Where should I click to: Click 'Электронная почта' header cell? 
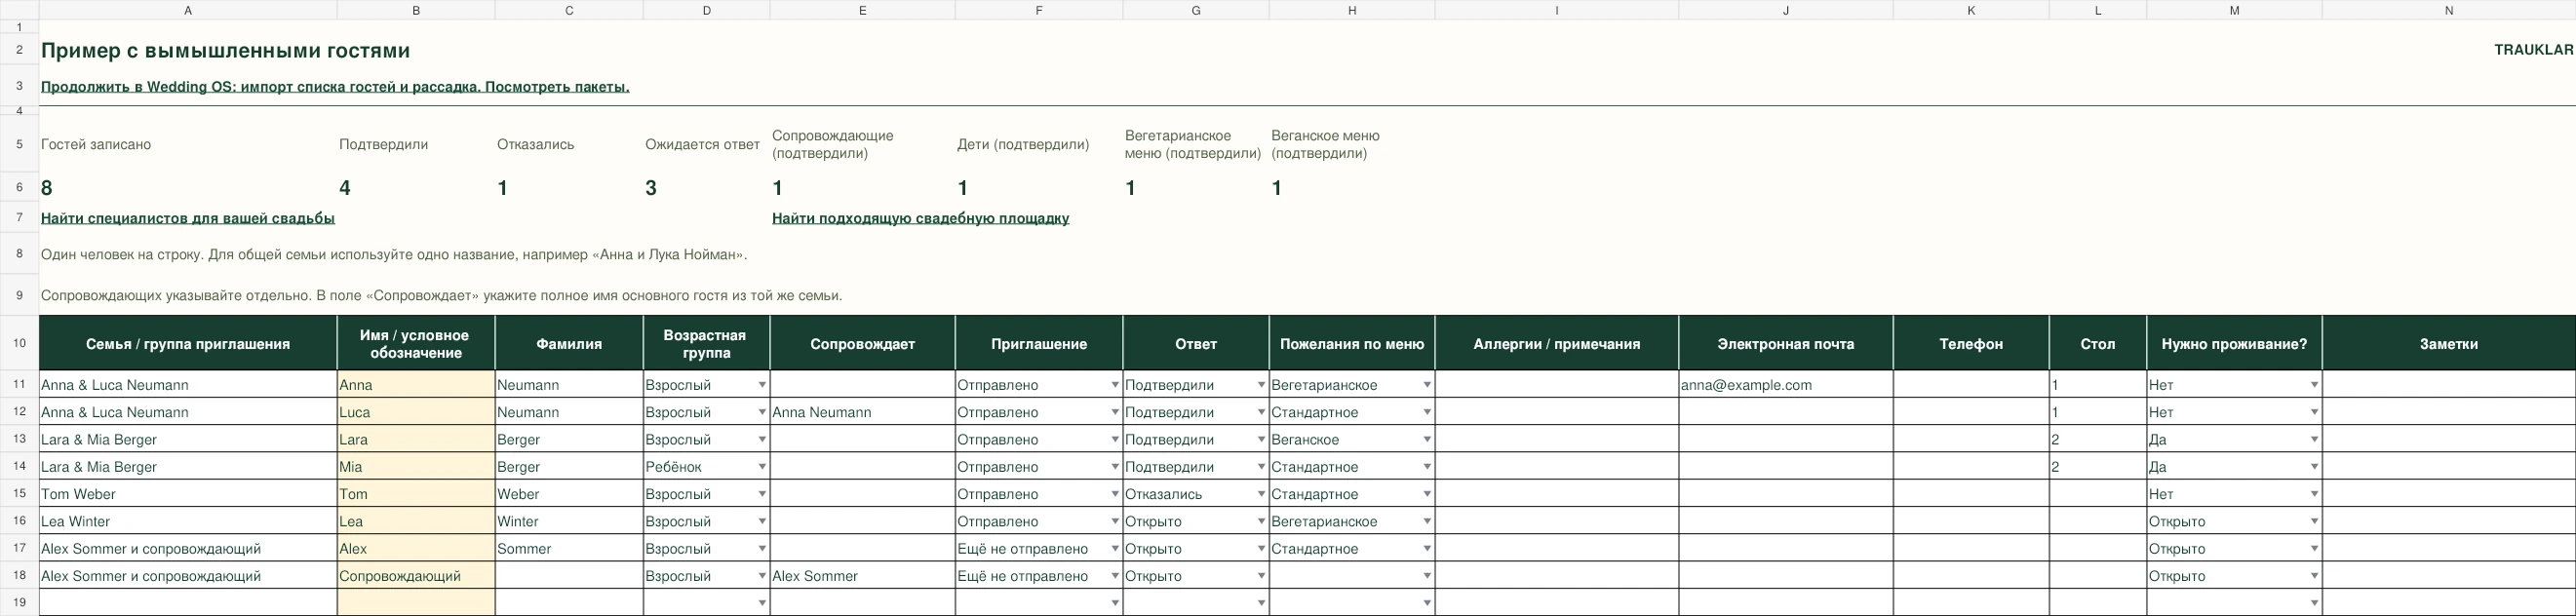1786,344
